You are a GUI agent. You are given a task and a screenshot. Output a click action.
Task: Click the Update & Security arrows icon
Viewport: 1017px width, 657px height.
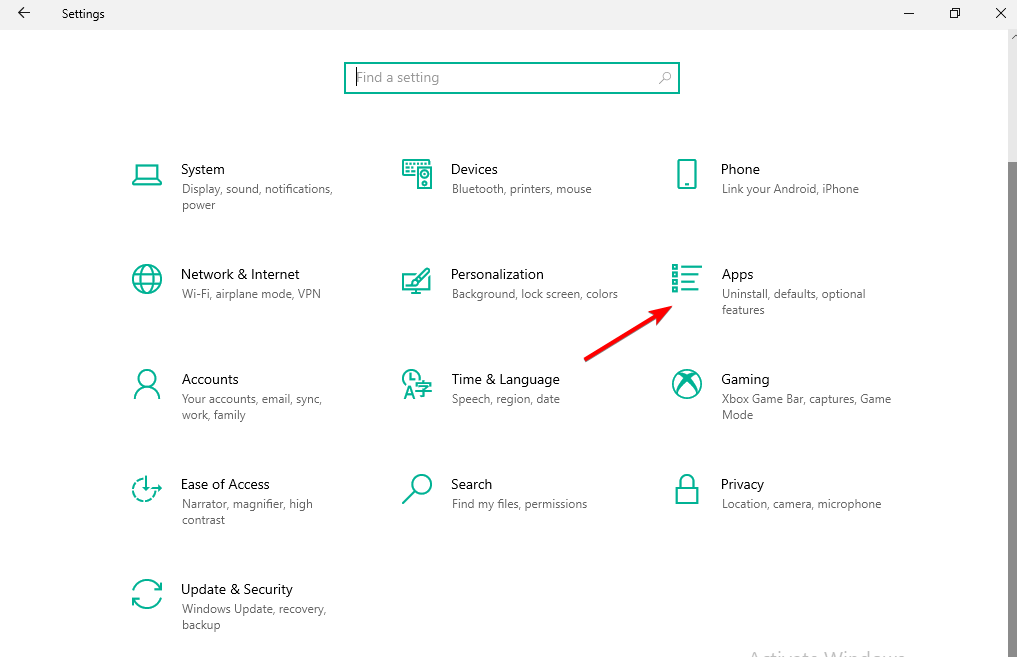click(x=147, y=594)
